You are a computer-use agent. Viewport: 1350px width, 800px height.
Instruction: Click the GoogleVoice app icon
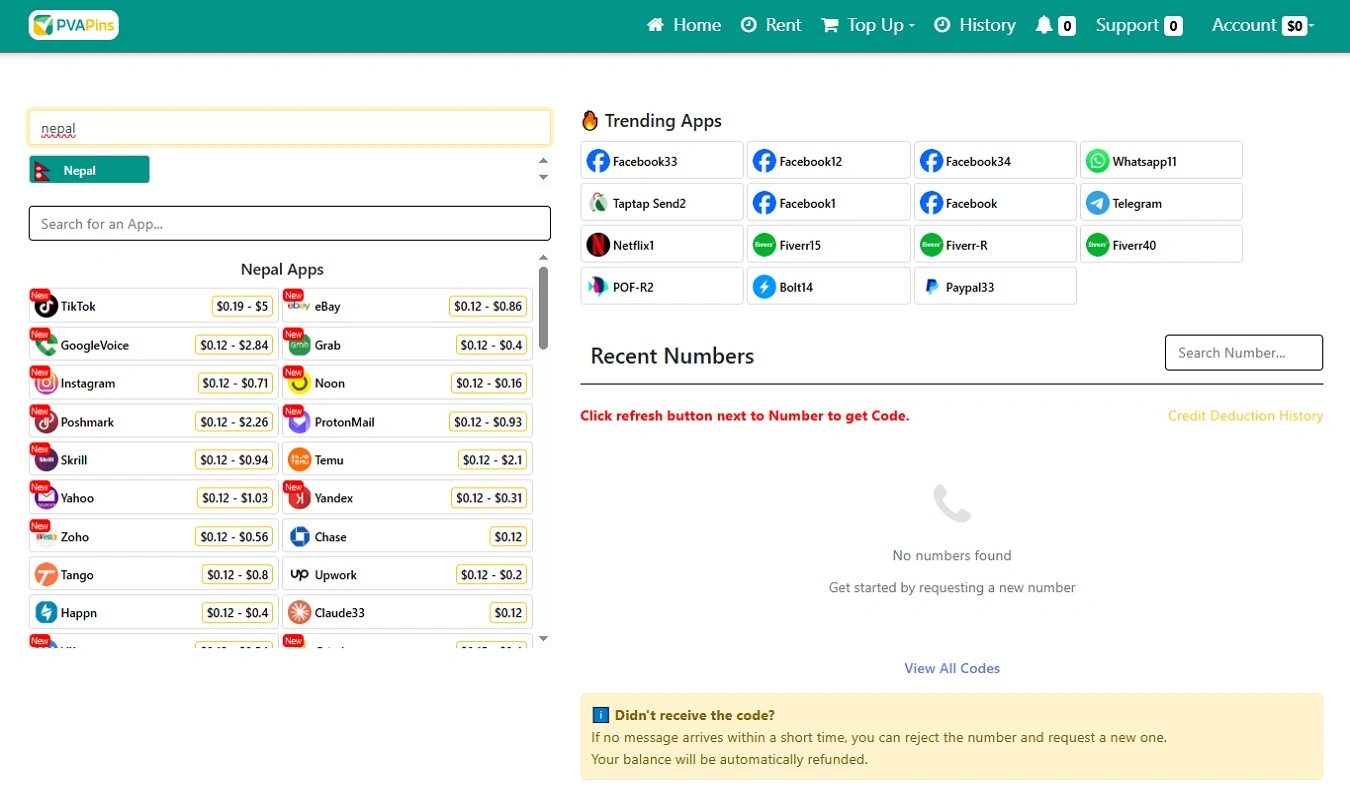click(46, 345)
